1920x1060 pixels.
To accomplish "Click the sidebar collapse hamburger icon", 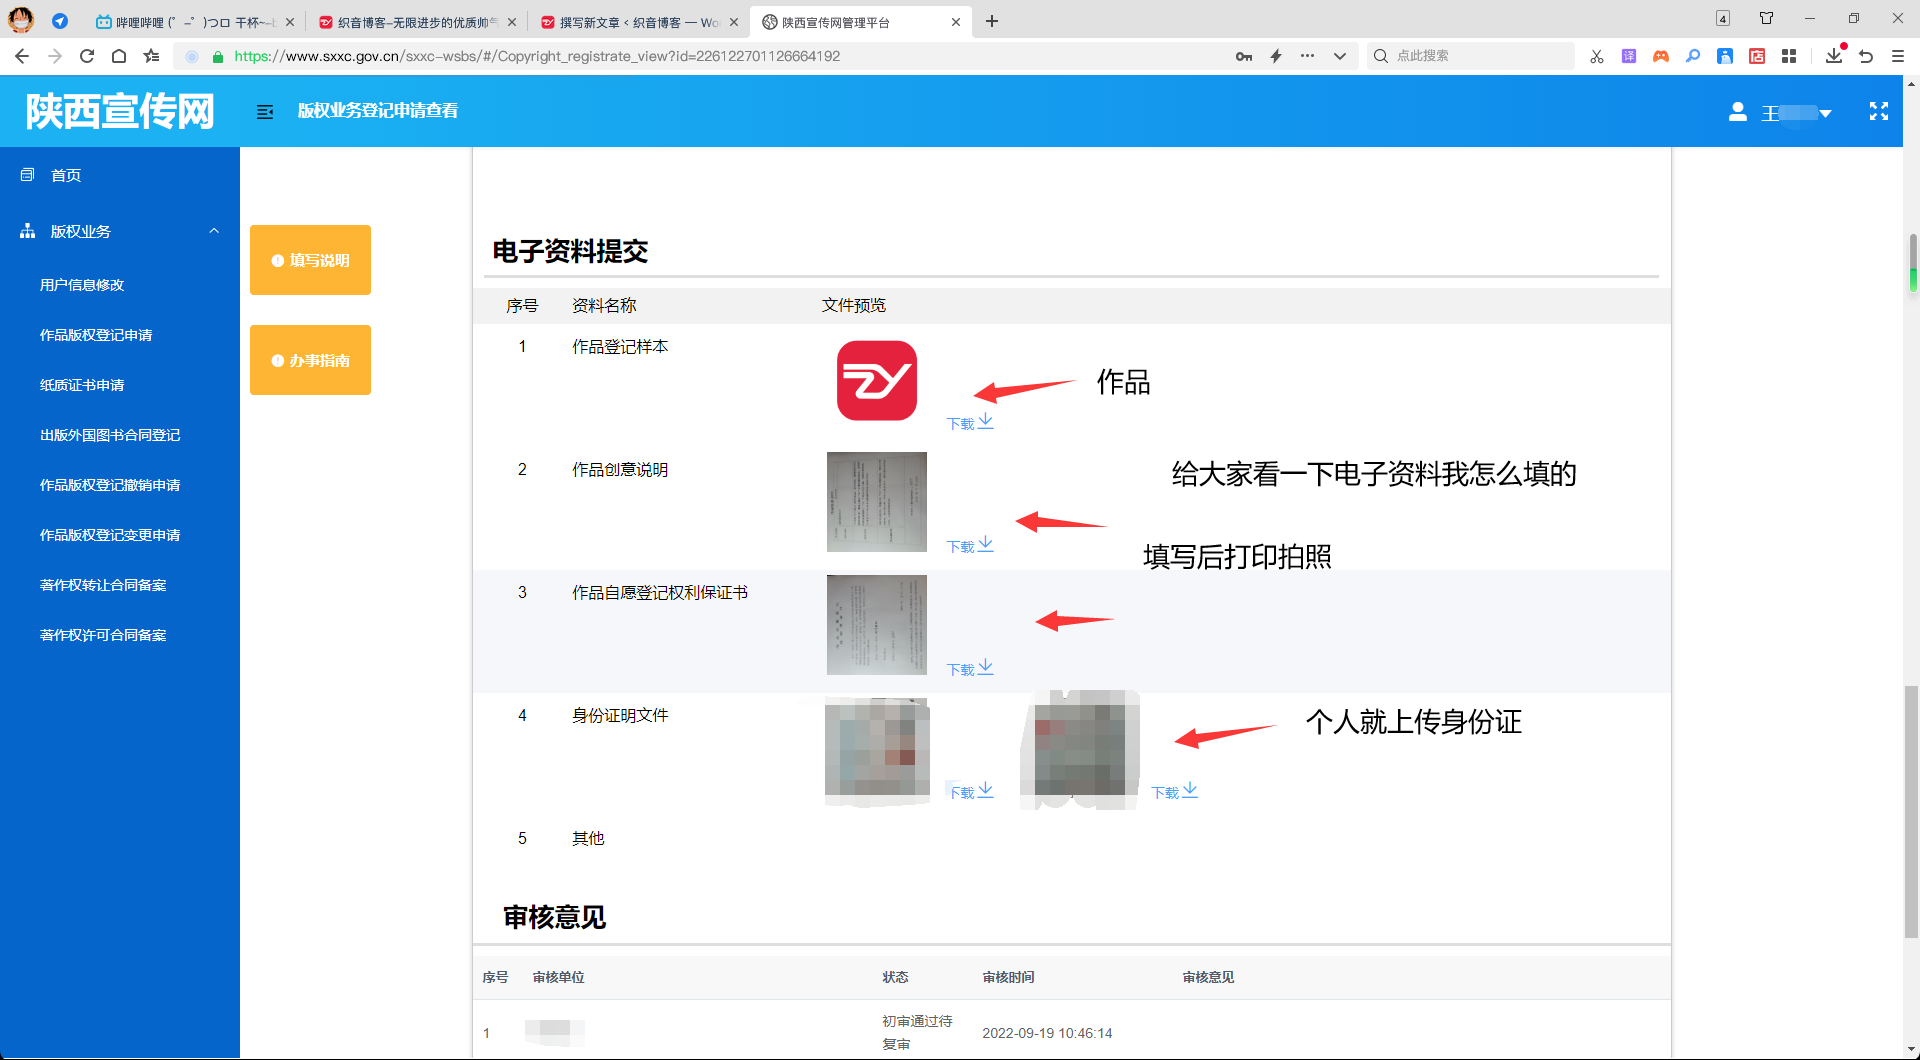I will point(265,112).
